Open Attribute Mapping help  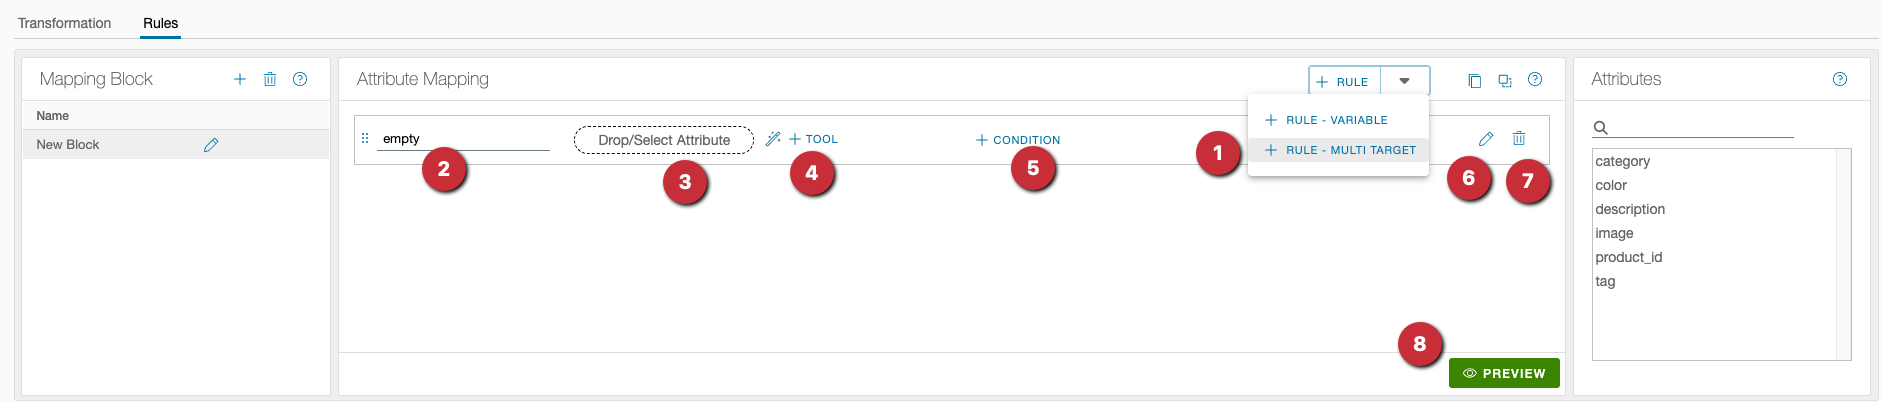[1535, 79]
